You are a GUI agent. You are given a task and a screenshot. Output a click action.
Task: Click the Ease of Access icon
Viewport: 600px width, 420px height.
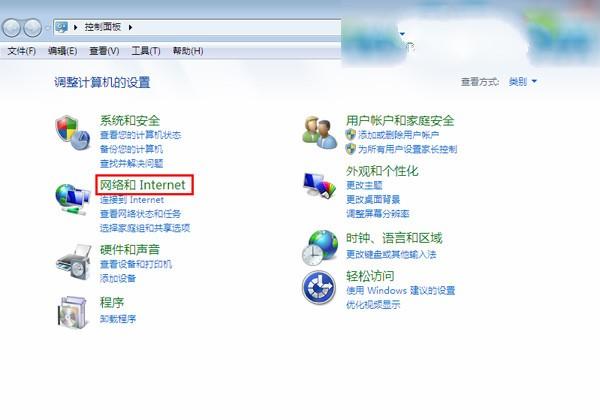pos(319,287)
